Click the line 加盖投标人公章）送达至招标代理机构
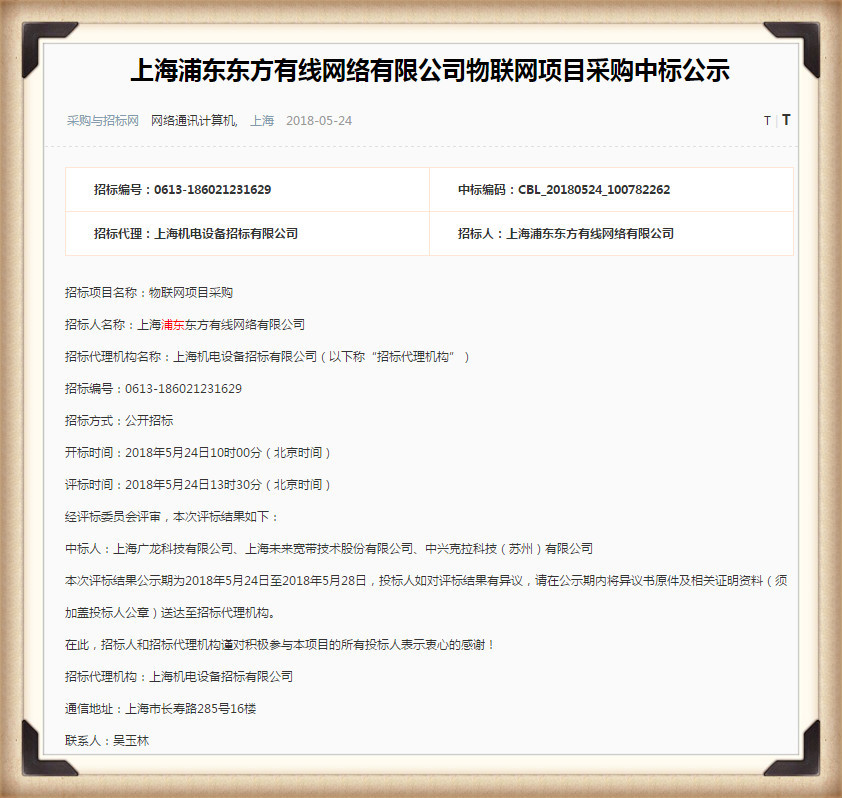 tap(170, 613)
